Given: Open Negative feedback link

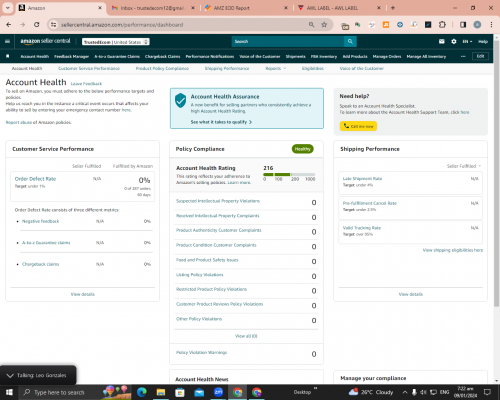Looking at the screenshot, I should (40, 221).
